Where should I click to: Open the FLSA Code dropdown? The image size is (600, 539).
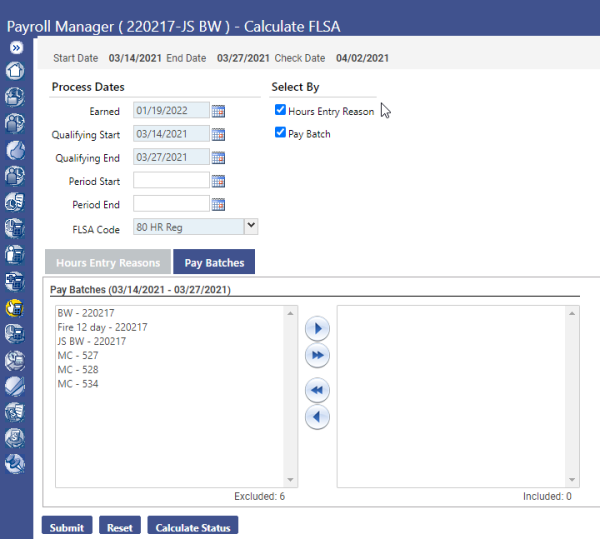[251, 227]
